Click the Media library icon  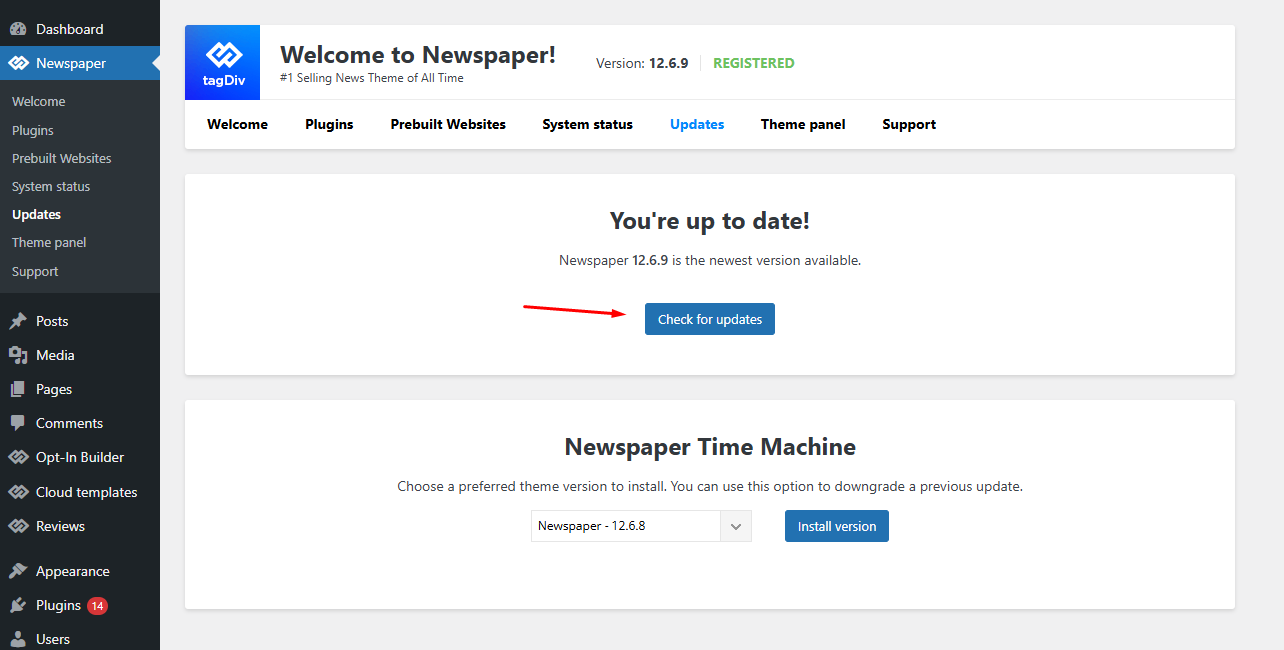pos(18,355)
